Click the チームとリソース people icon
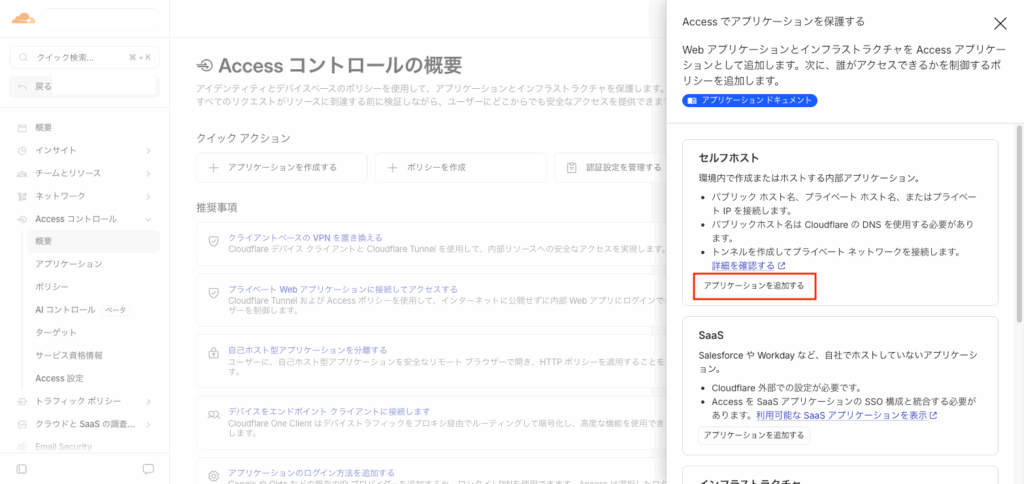Image resolution: width=1024 pixels, height=484 pixels. 22,173
